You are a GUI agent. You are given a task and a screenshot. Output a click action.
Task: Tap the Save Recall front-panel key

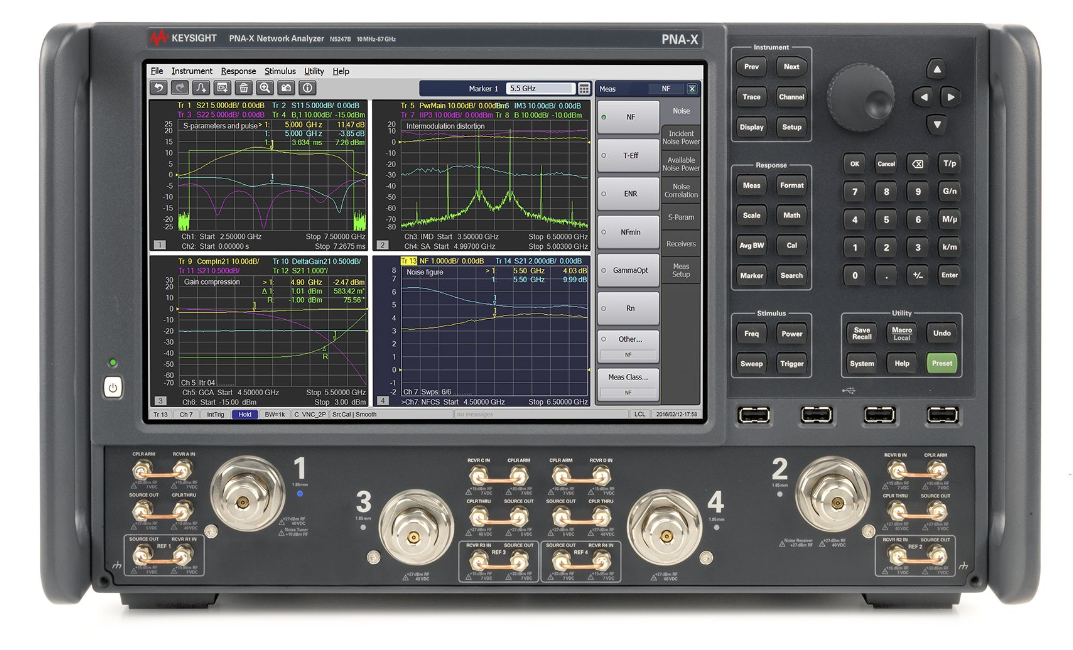(862, 333)
